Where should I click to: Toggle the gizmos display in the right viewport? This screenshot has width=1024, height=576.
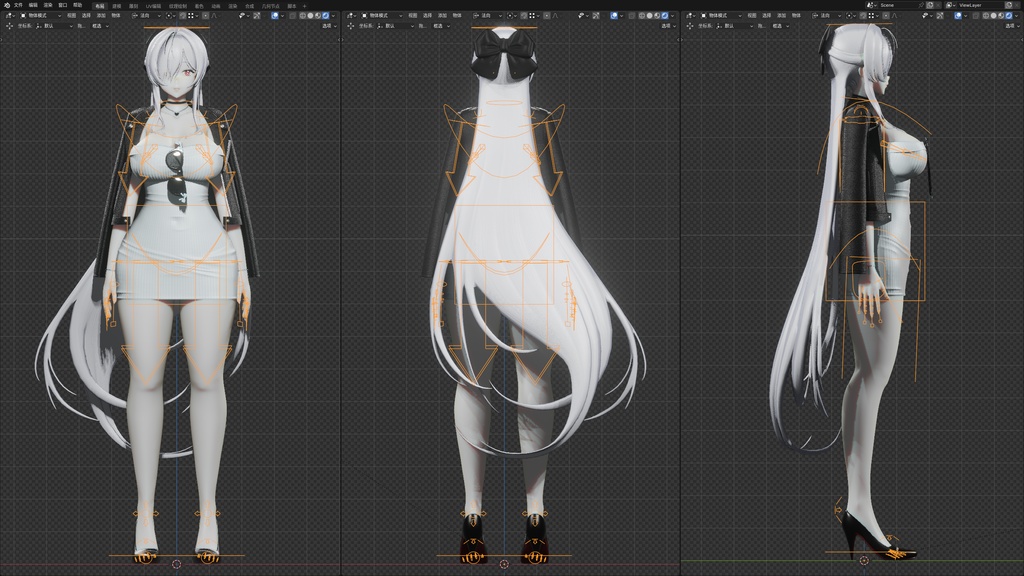[x=938, y=16]
